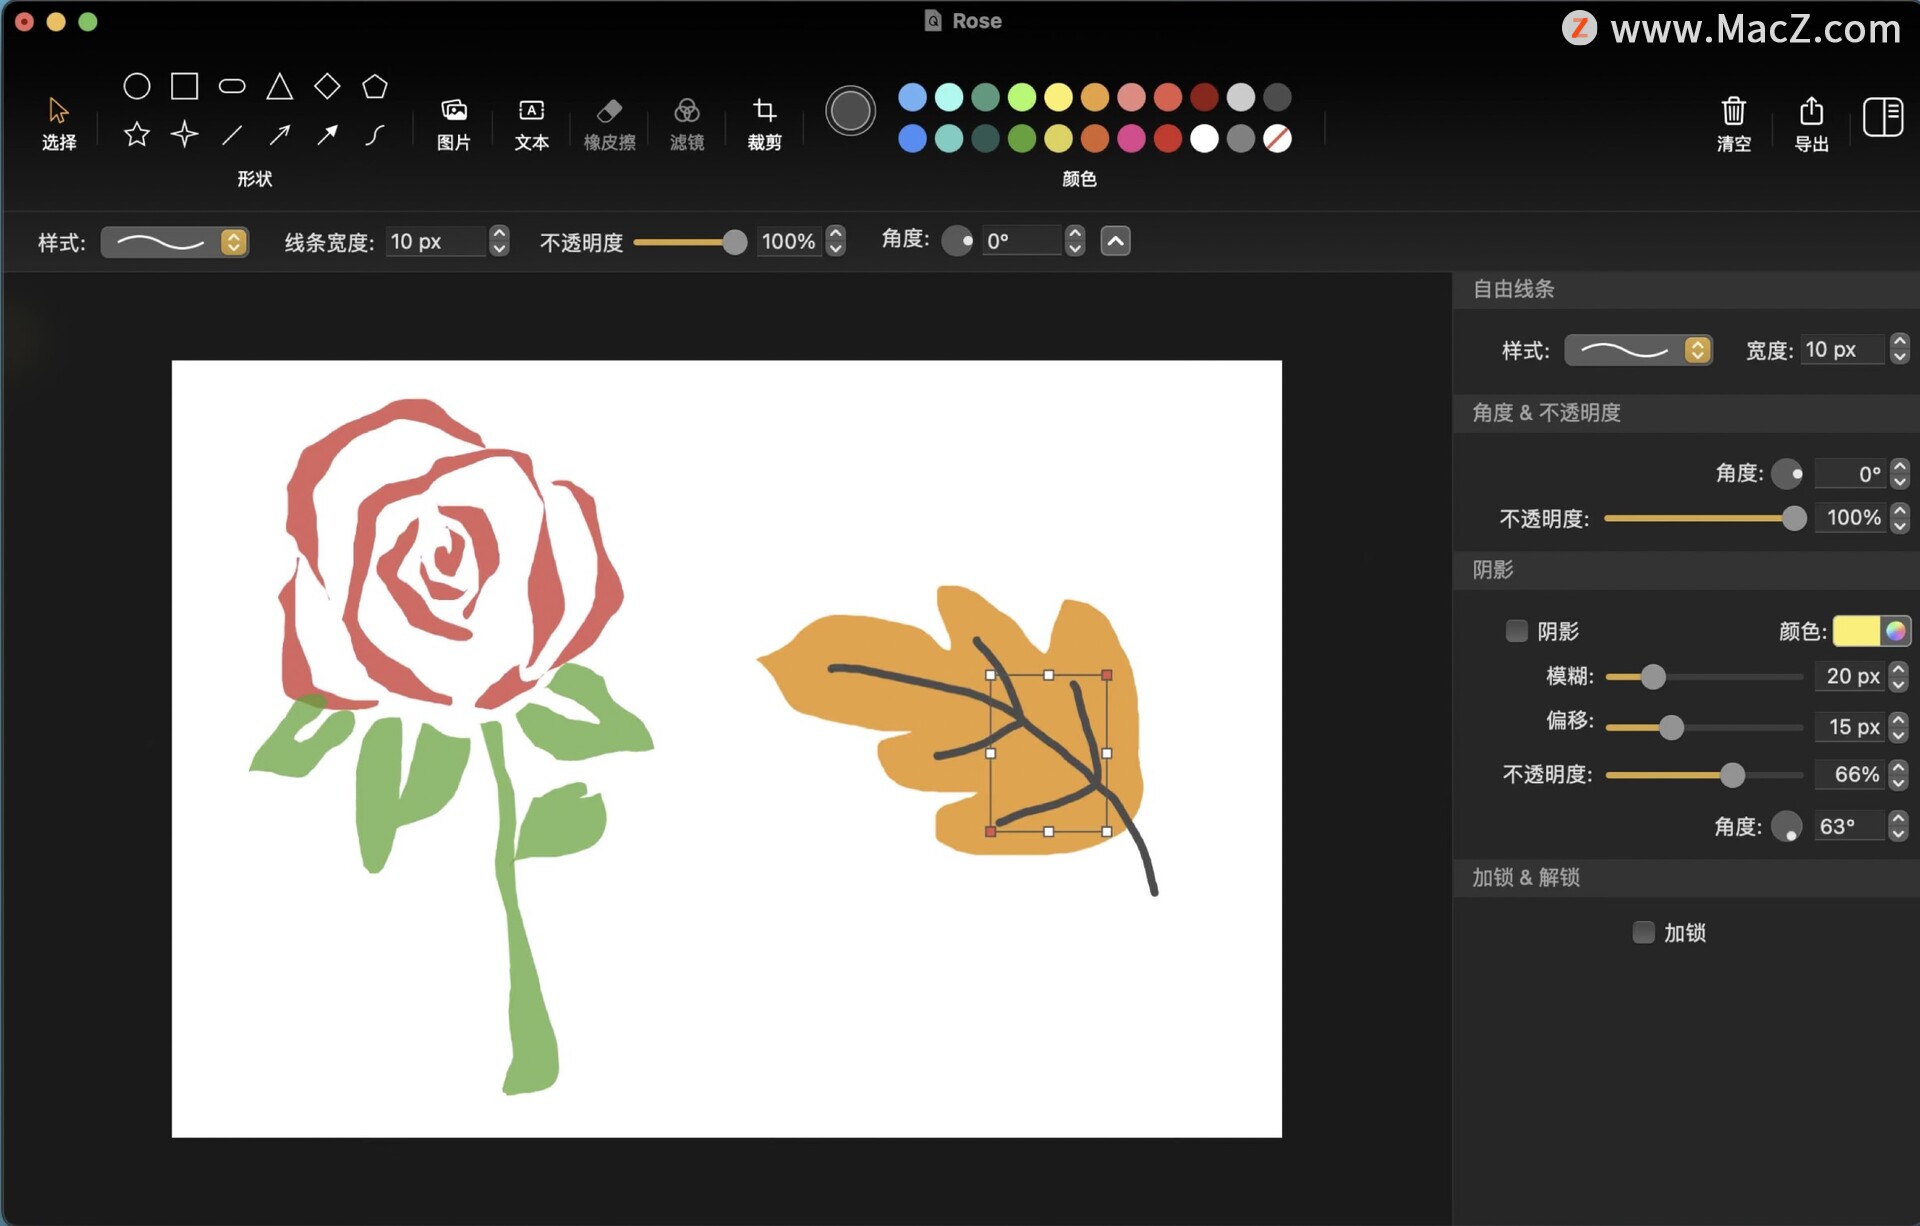Click the toolbar 角度 angle dial
This screenshot has width=1920, height=1226.
coord(957,241)
